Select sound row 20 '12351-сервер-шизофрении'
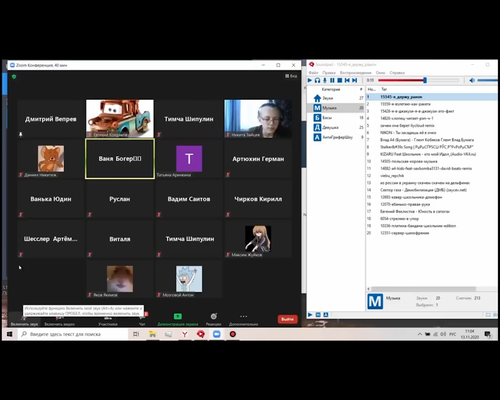 [x=432, y=233]
